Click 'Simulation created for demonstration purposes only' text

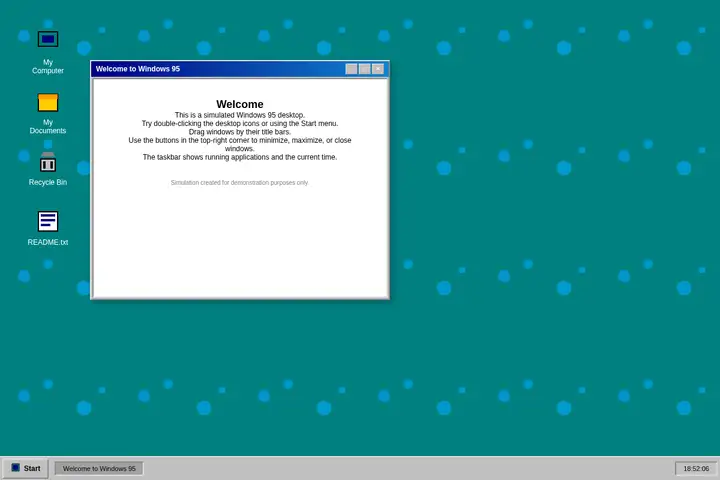click(x=239, y=182)
